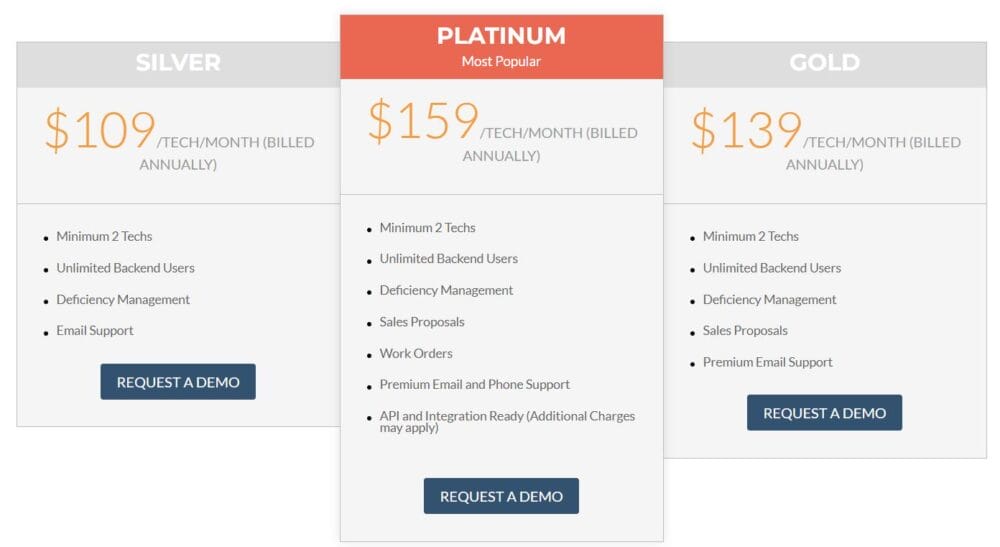
Task: Click Deficiency Management under Silver plan
Action: coord(123,300)
